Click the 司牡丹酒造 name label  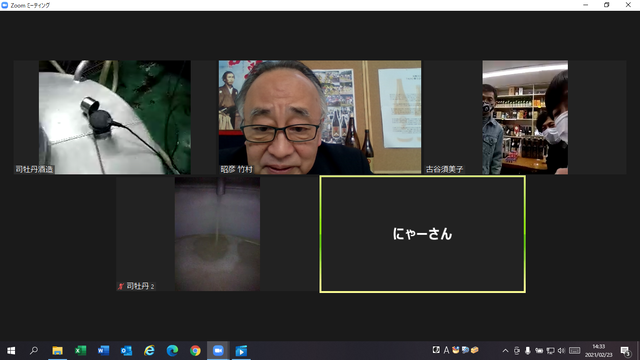[34, 169]
